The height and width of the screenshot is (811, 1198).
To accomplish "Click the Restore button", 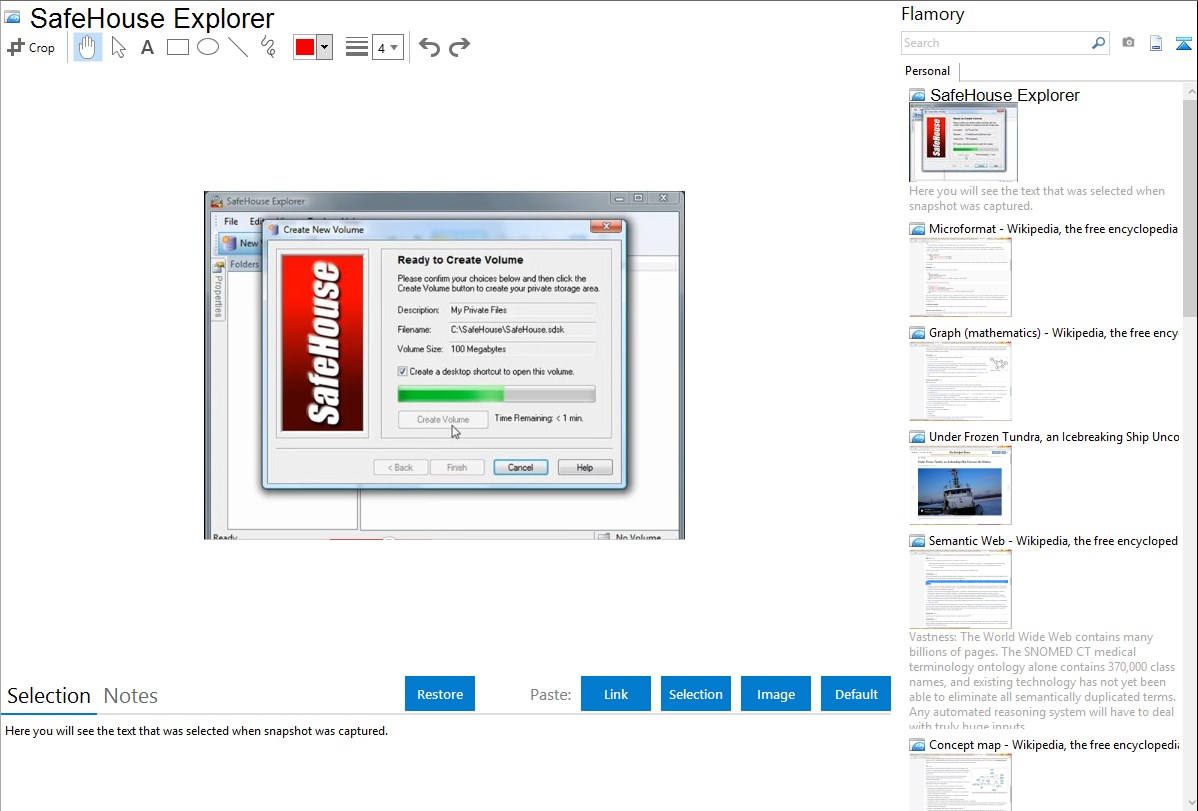I will coord(440,693).
